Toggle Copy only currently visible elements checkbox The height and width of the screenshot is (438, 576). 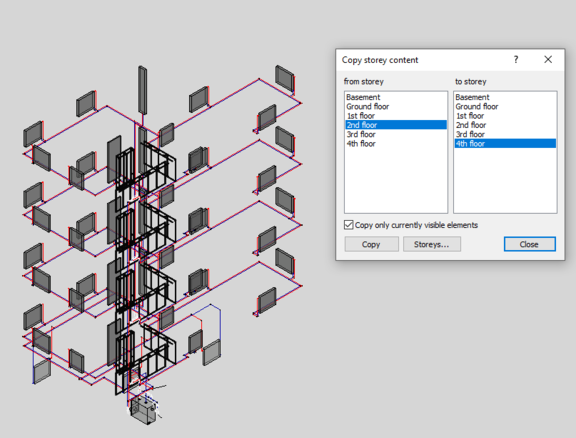point(349,225)
